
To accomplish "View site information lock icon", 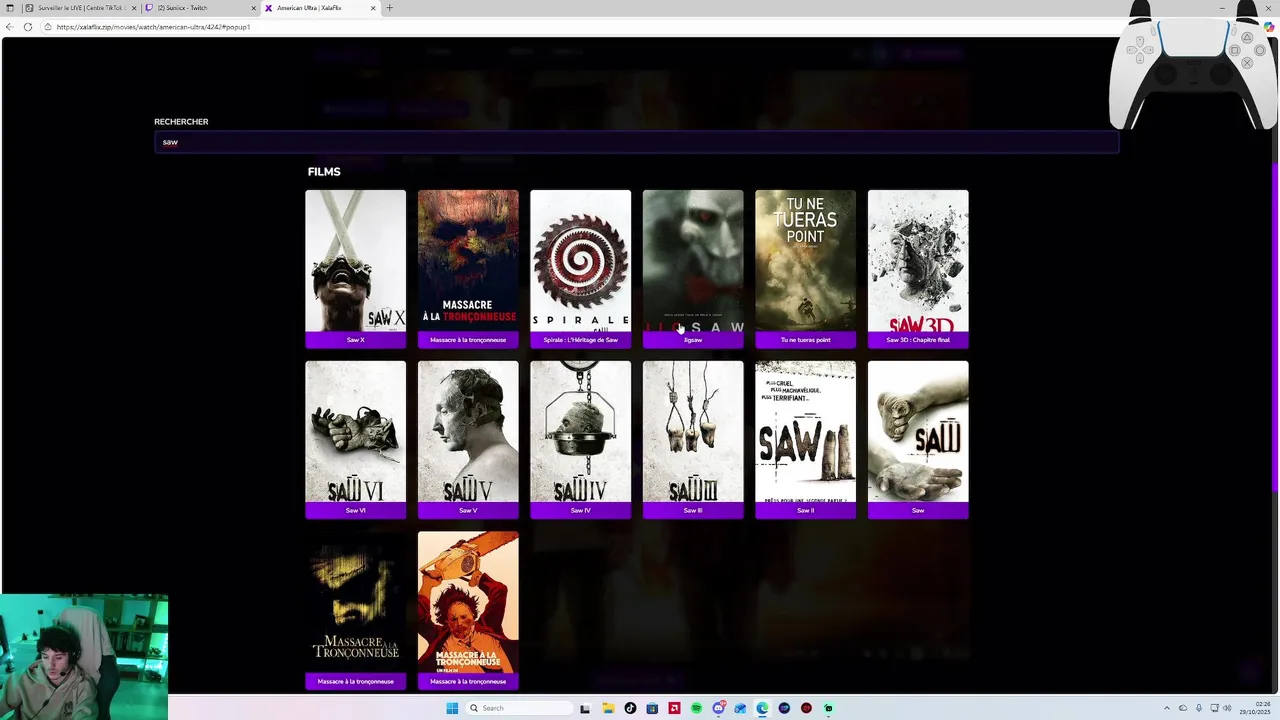I will point(48,27).
